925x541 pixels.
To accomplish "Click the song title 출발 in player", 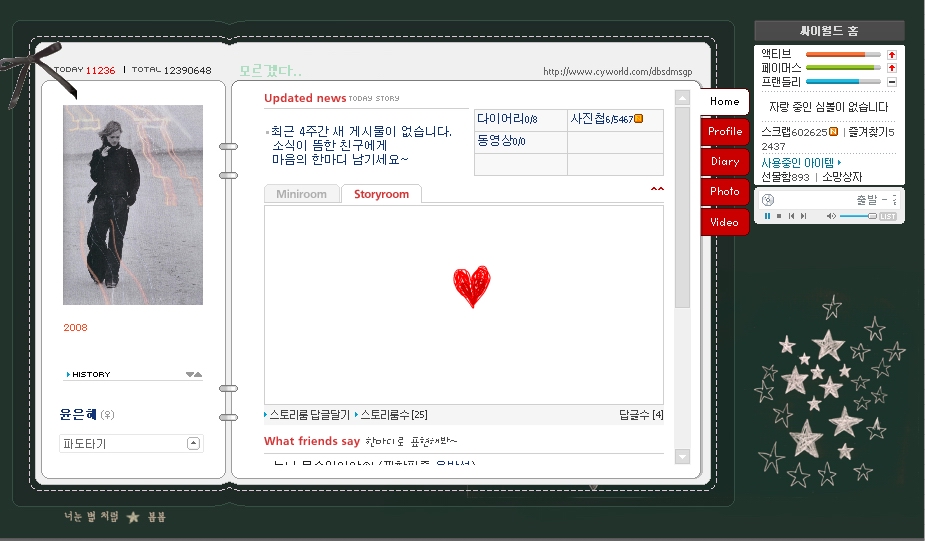I will click(867, 200).
